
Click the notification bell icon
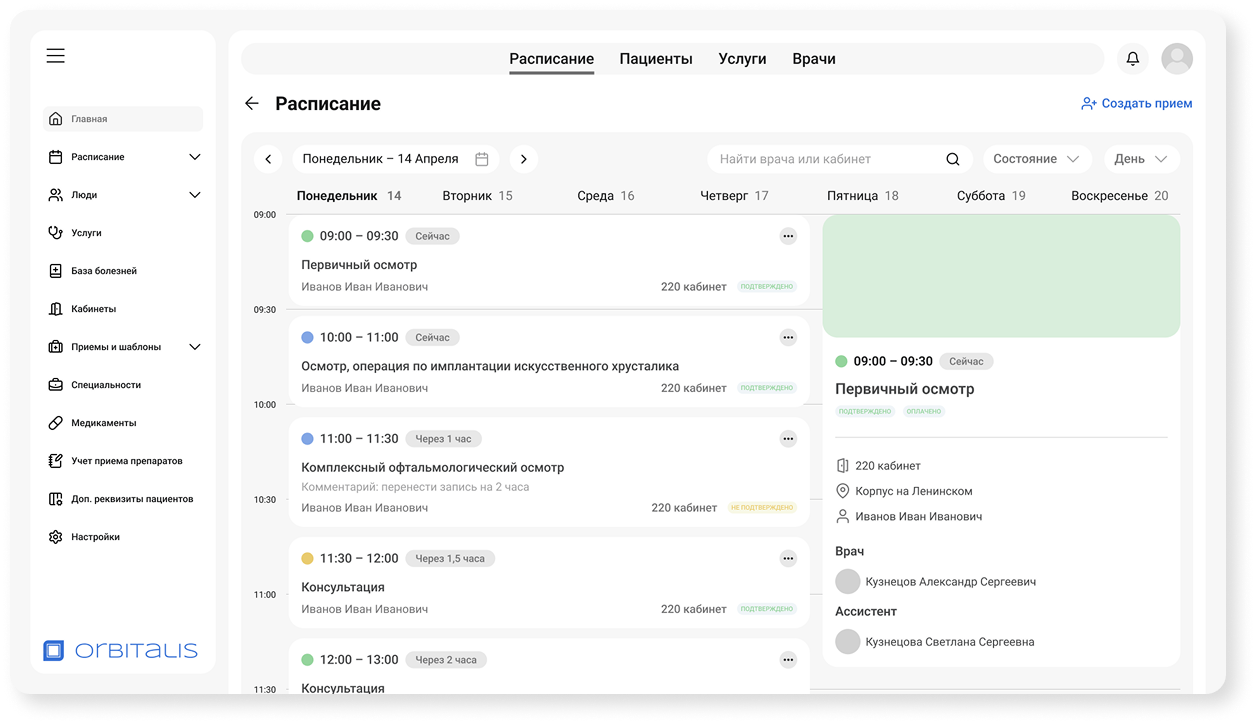coord(1133,59)
